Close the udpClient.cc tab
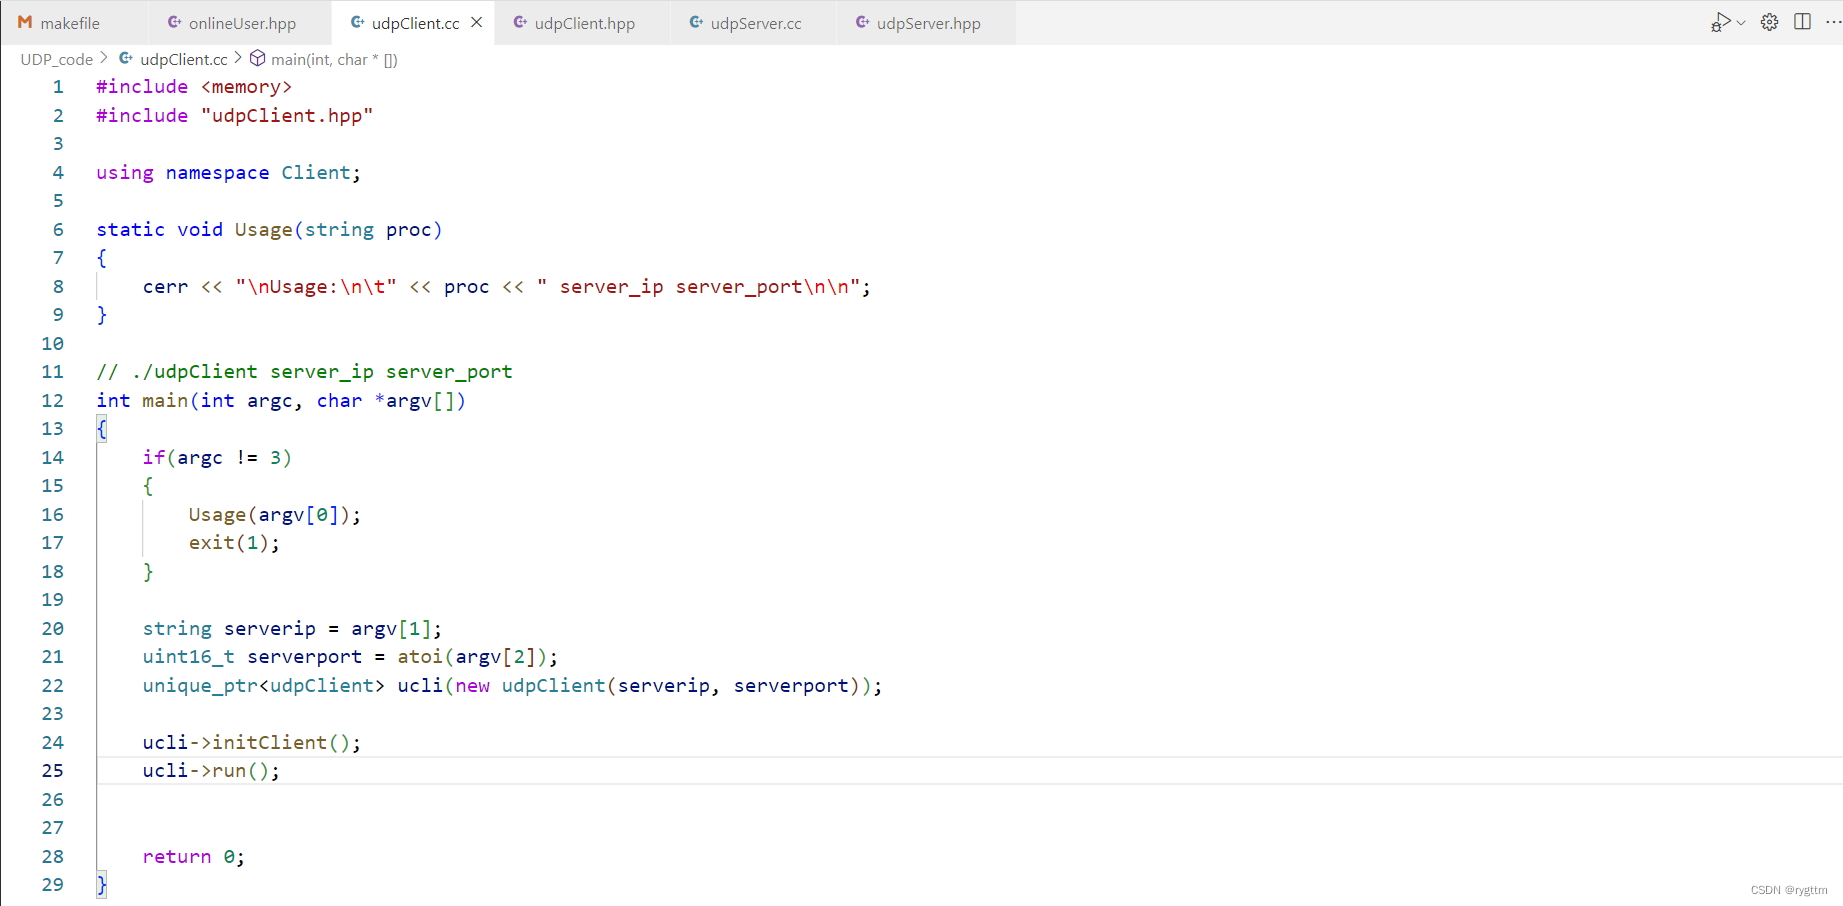The width and height of the screenshot is (1843, 906). point(477,23)
